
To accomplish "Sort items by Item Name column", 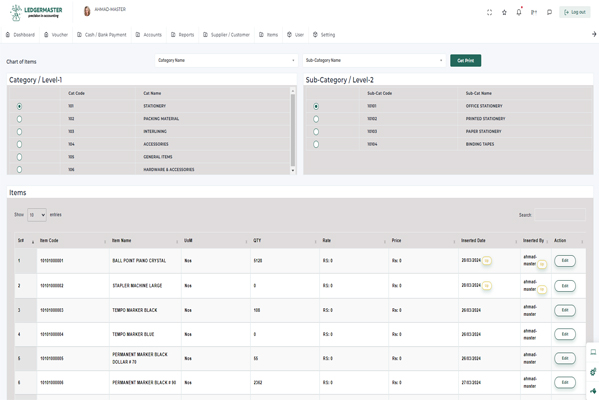I will coord(145,241).
